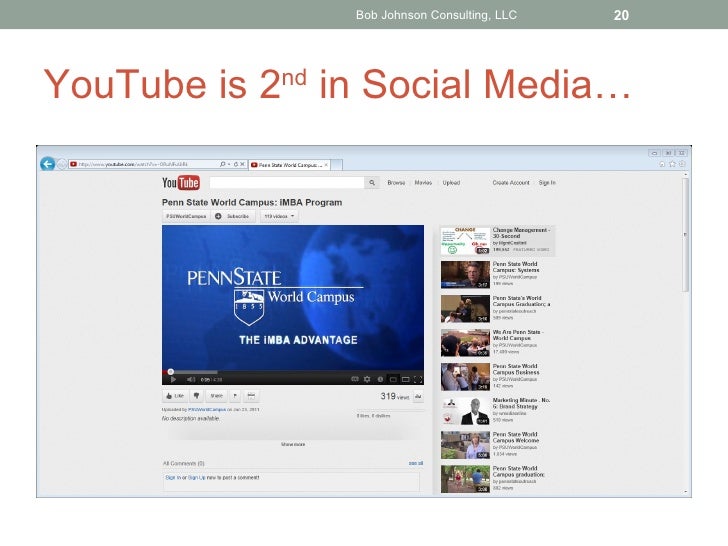Click the dislike thumbs-down button

click(196, 396)
